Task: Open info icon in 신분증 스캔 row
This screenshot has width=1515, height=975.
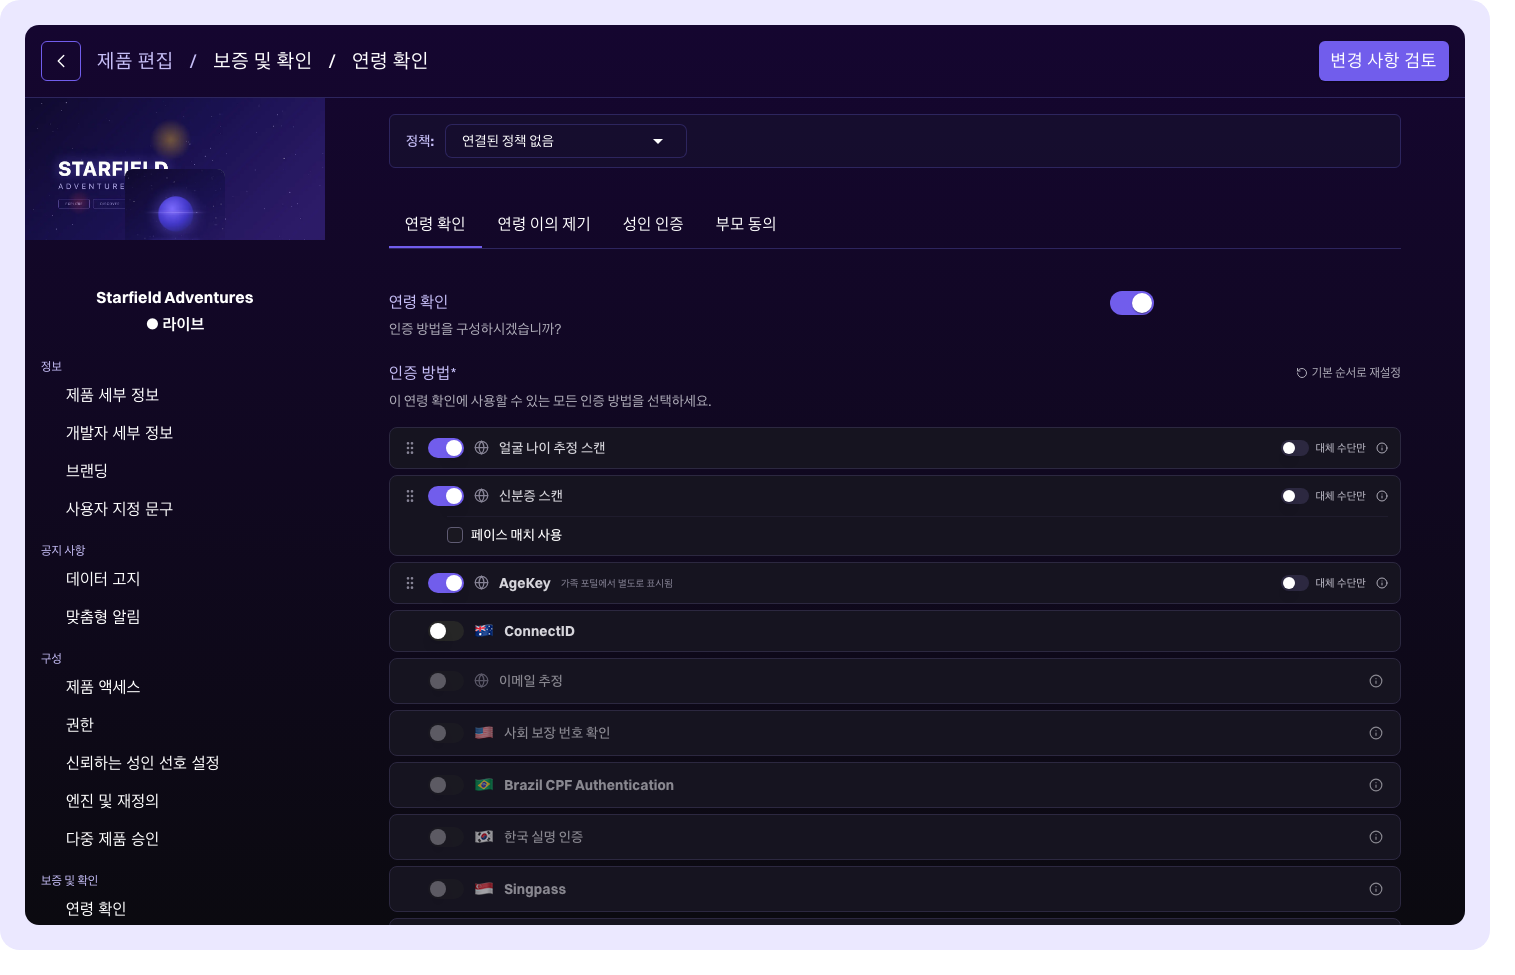Action: pos(1382,496)
